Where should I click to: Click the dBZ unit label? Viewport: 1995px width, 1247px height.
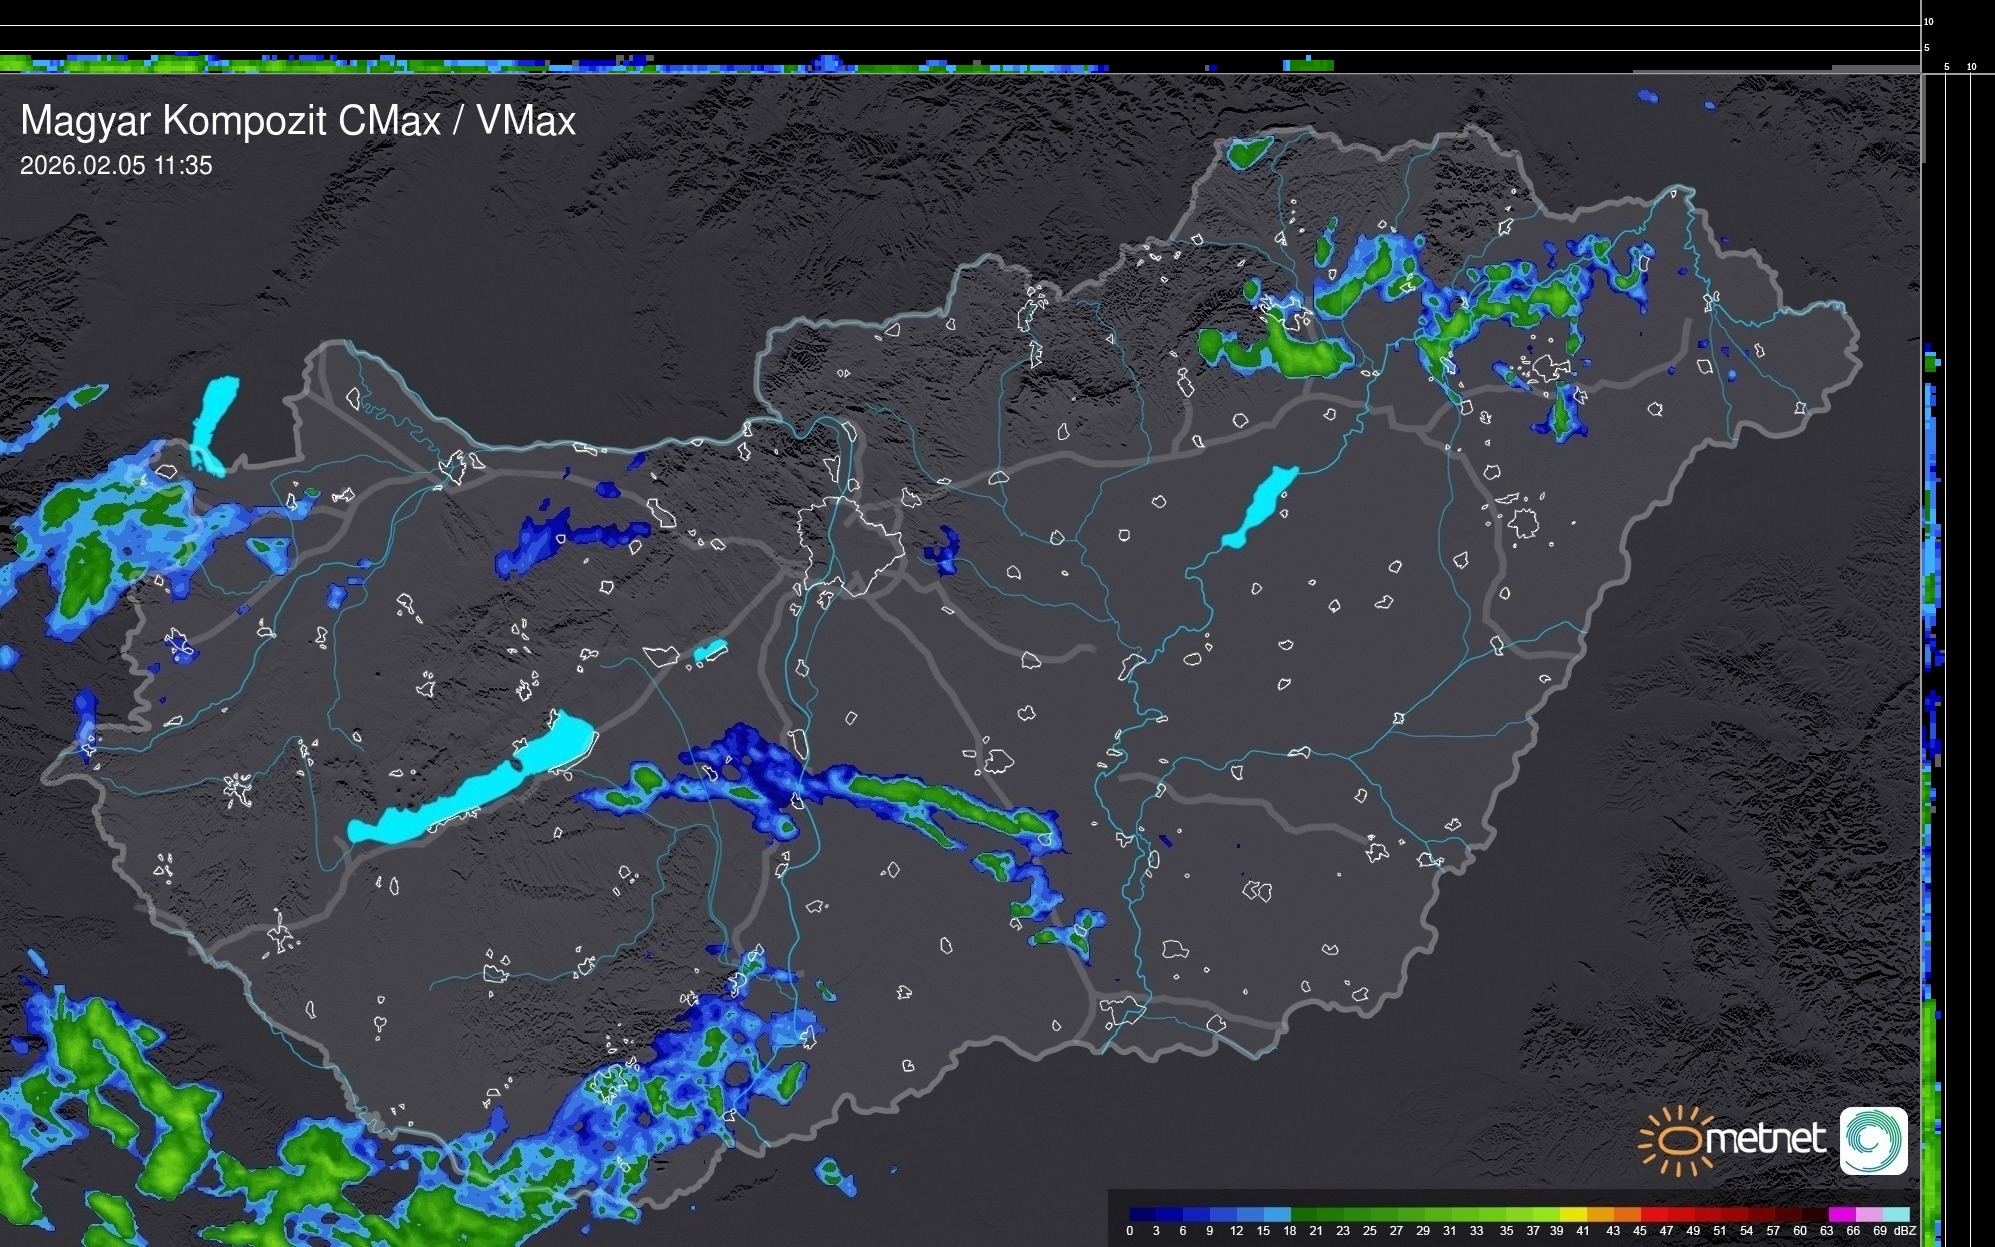coord(1904,1231)
